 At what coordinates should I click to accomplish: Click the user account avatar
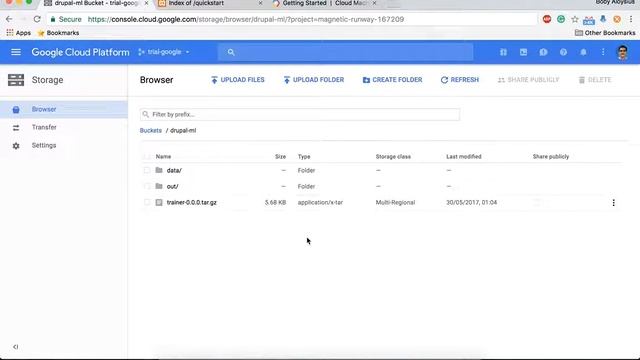[x=622, y=53]
